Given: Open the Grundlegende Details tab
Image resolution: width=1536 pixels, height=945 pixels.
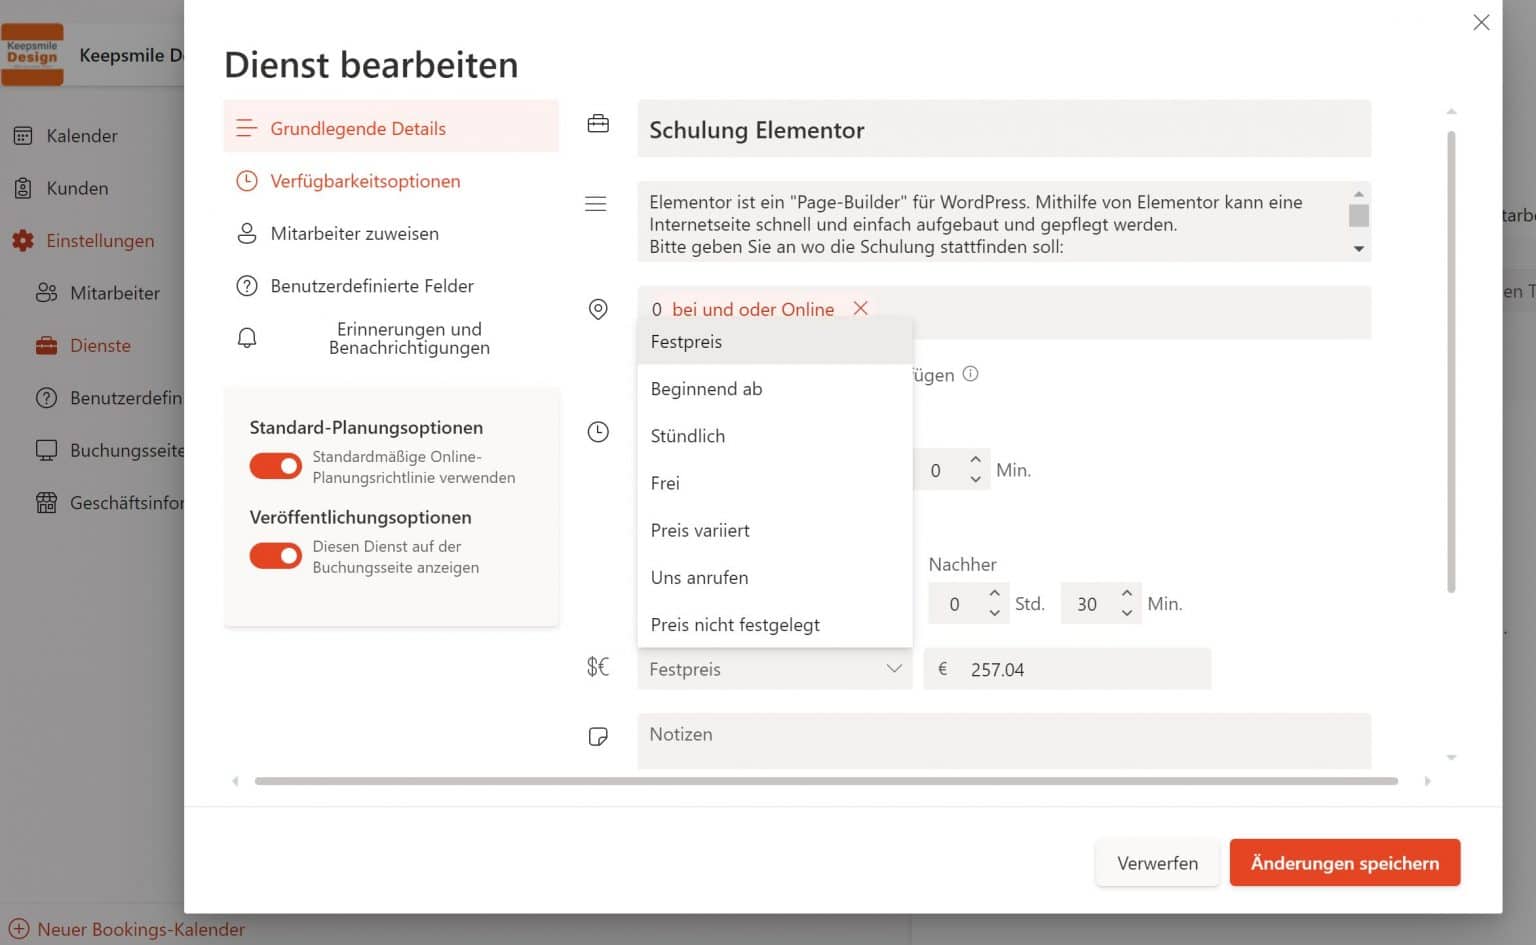Looking at the screenshot, I should [391, 128].
